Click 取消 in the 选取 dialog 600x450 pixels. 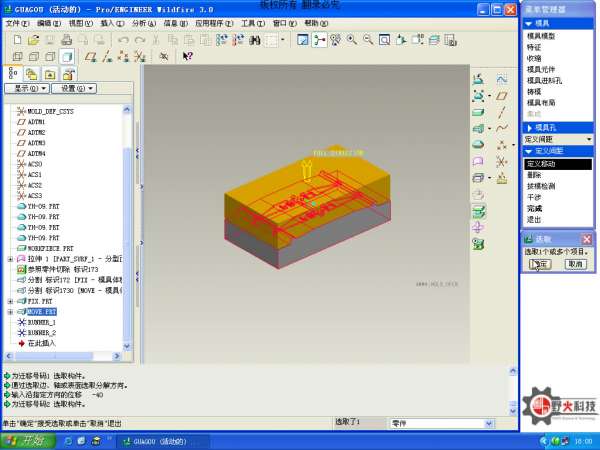[576, 264]
